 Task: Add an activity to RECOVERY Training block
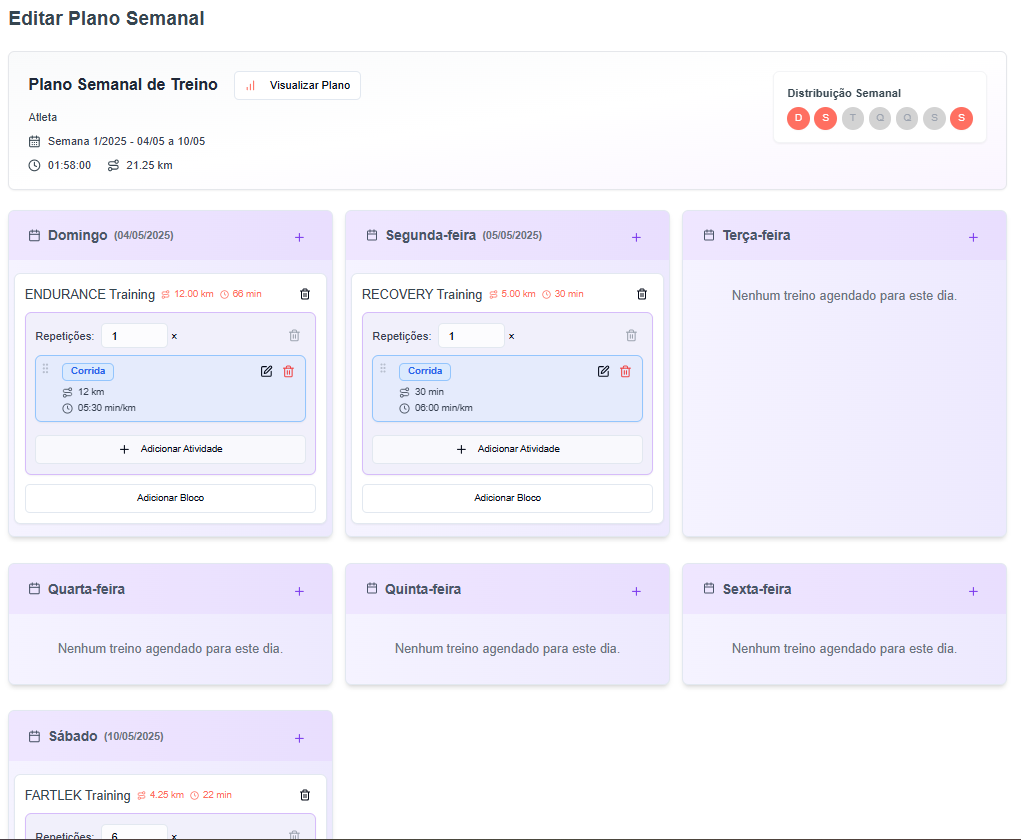click(x=507, y=449)
